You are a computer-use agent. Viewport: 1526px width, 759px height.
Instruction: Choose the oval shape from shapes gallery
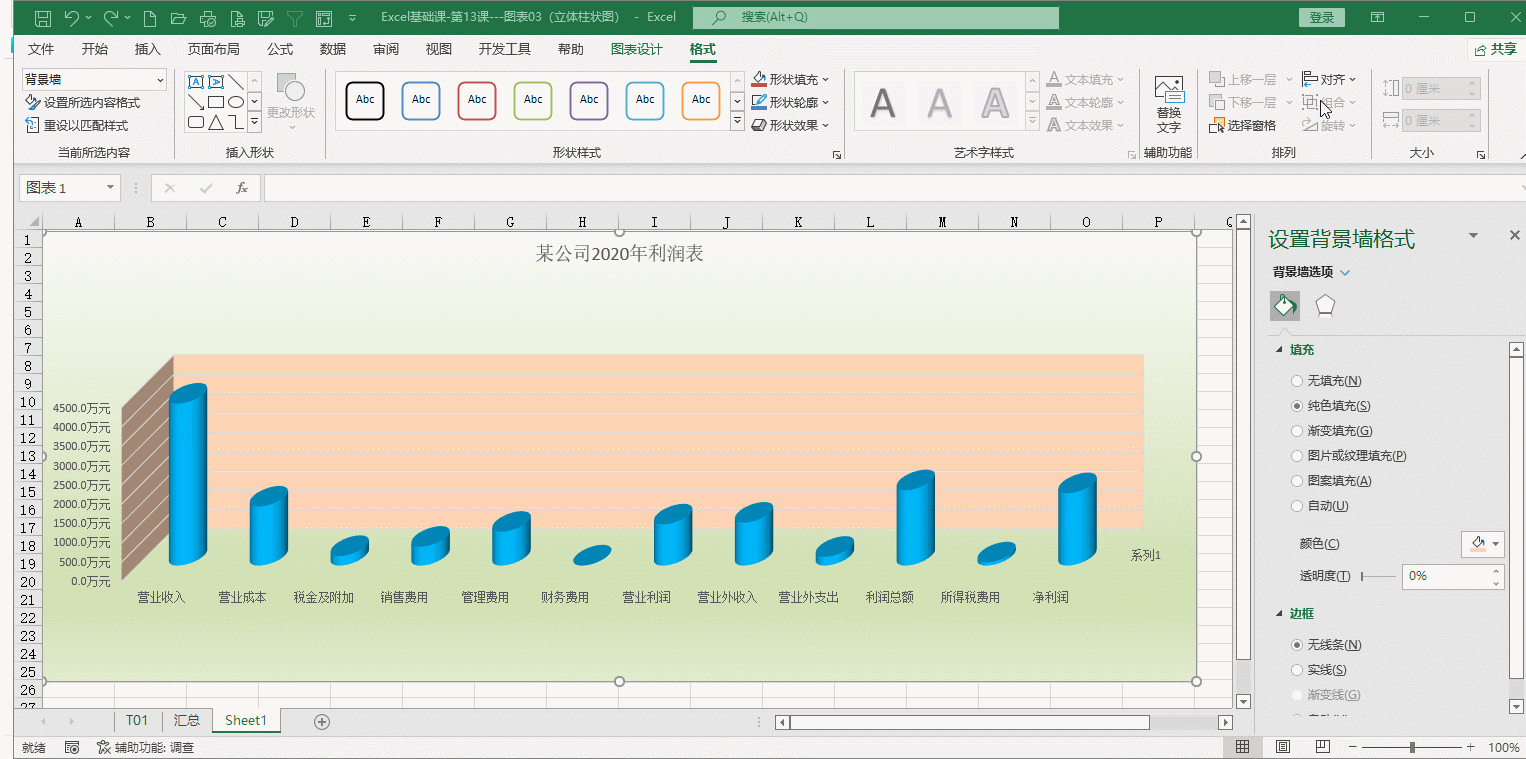(236, 102)
